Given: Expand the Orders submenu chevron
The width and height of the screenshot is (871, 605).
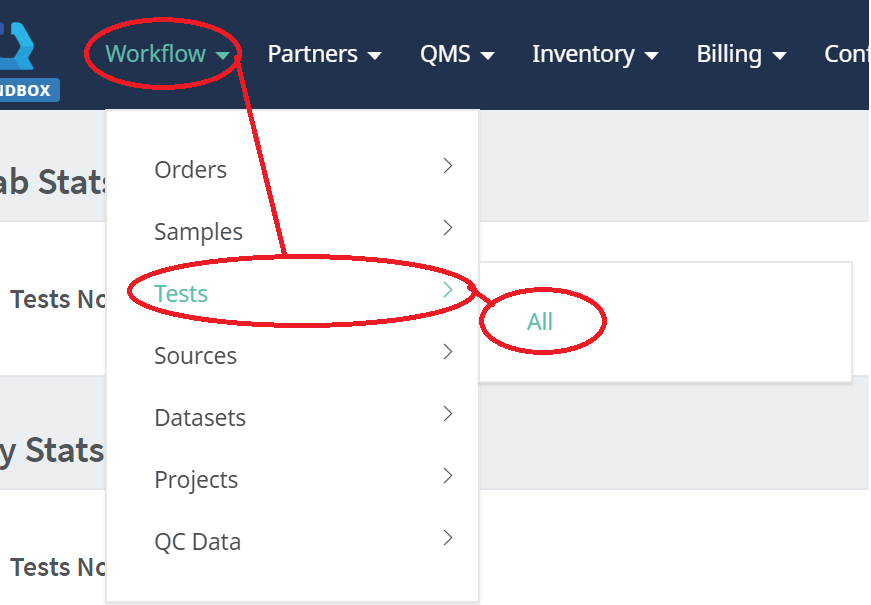Looking at the screenshot, I should coord(448,166).
